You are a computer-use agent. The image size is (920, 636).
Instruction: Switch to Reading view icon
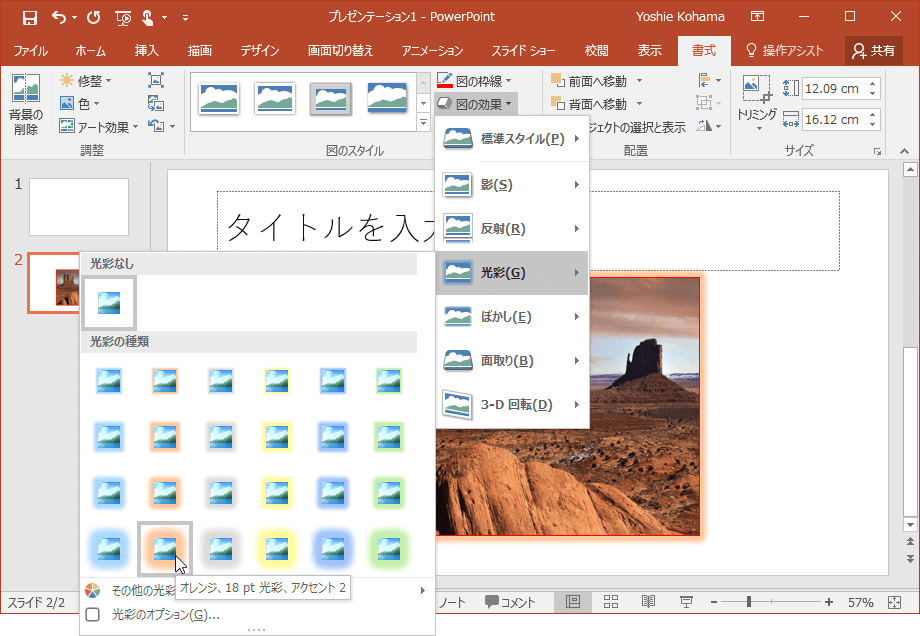coord(648,602)
